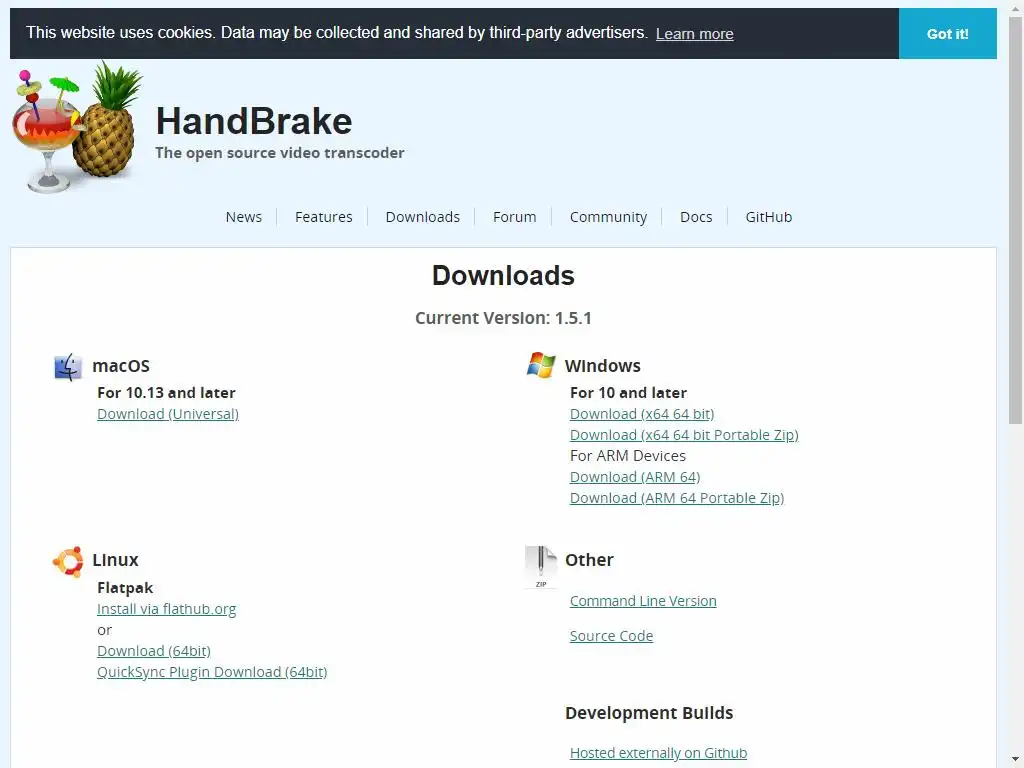Download the macOS Universal build

(168, 414)
